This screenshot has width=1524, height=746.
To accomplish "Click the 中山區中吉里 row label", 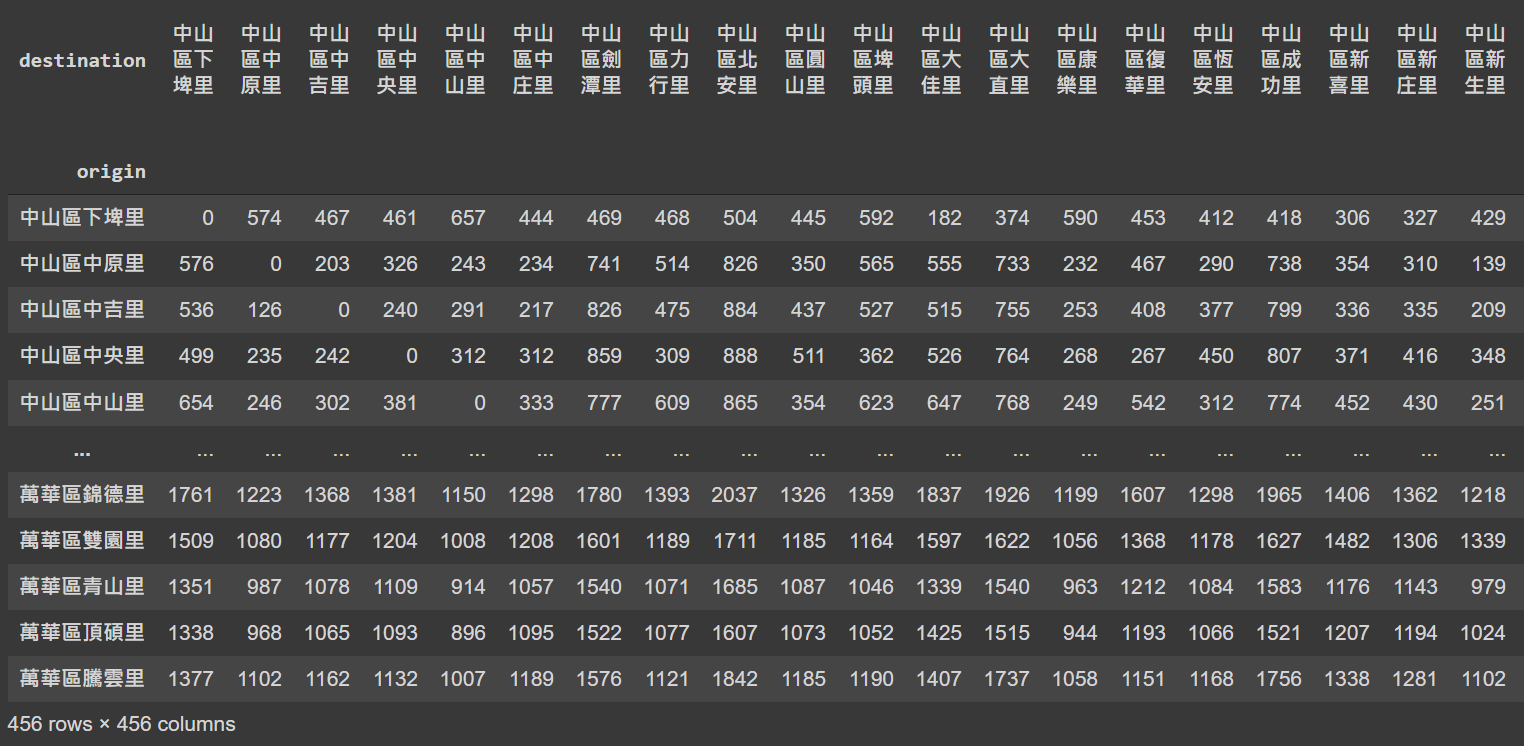I will tap(82, 309).
